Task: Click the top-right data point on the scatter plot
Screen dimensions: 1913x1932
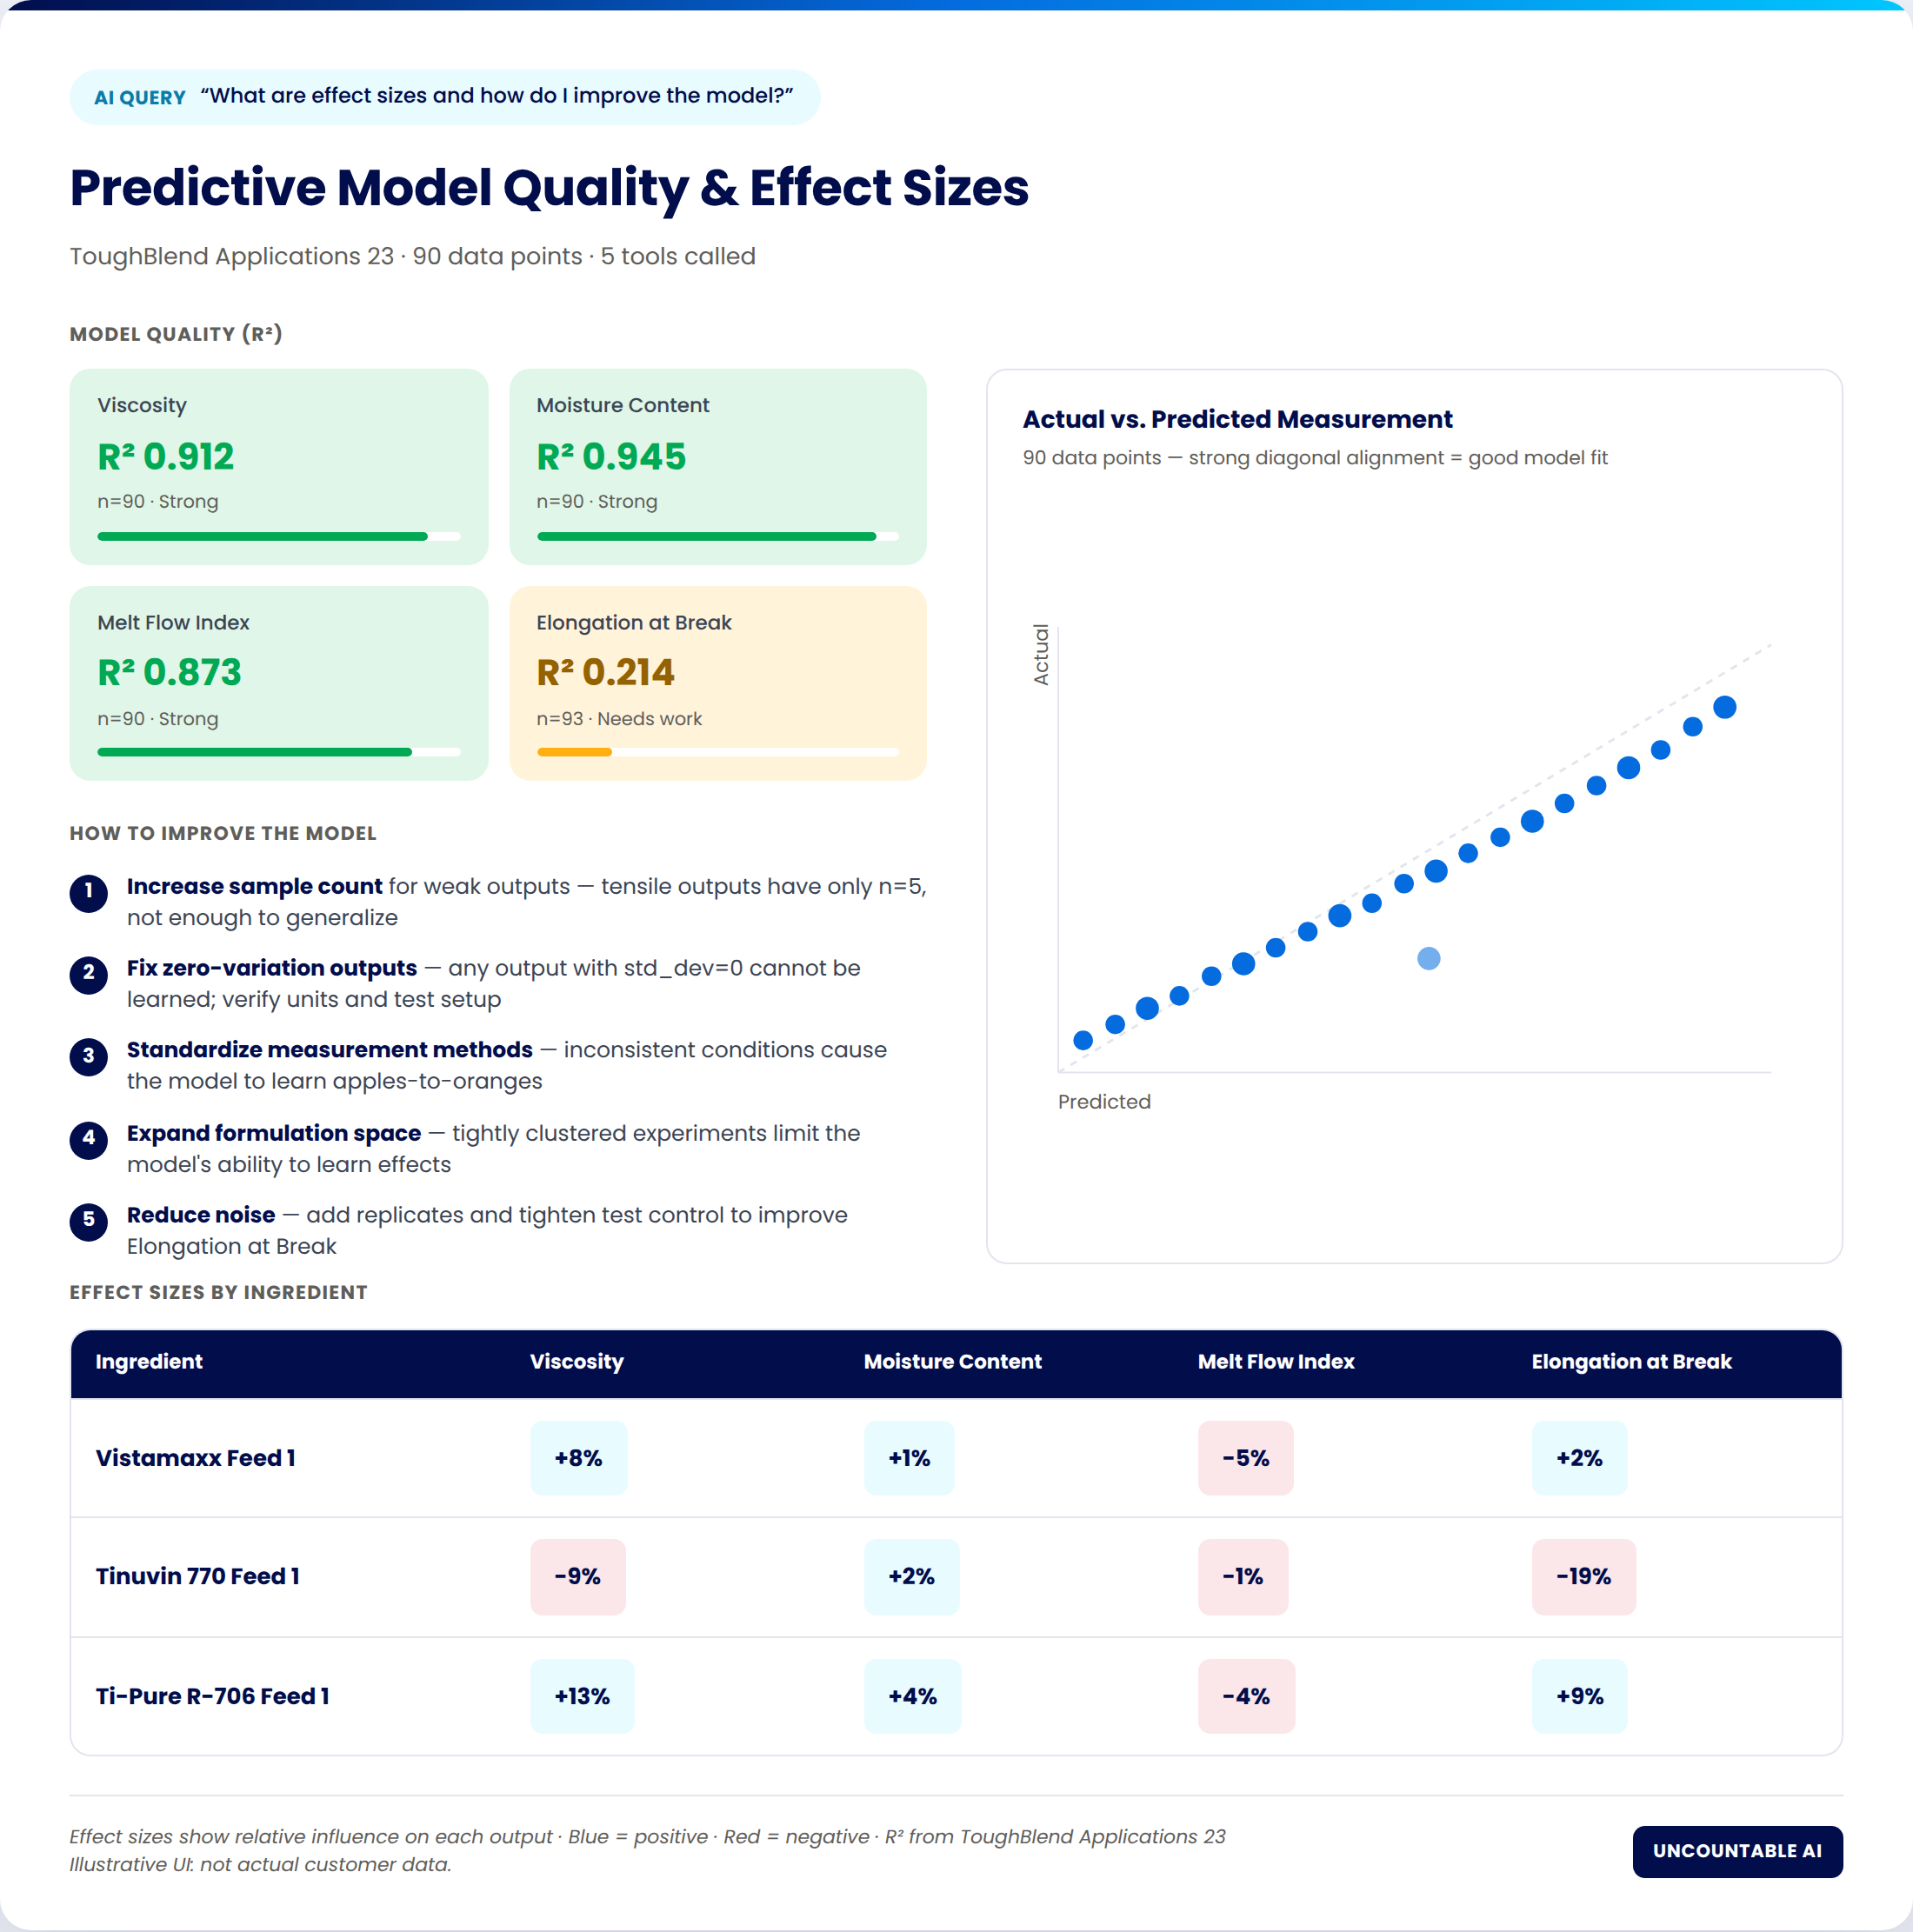Action: tap(1725, 707)
